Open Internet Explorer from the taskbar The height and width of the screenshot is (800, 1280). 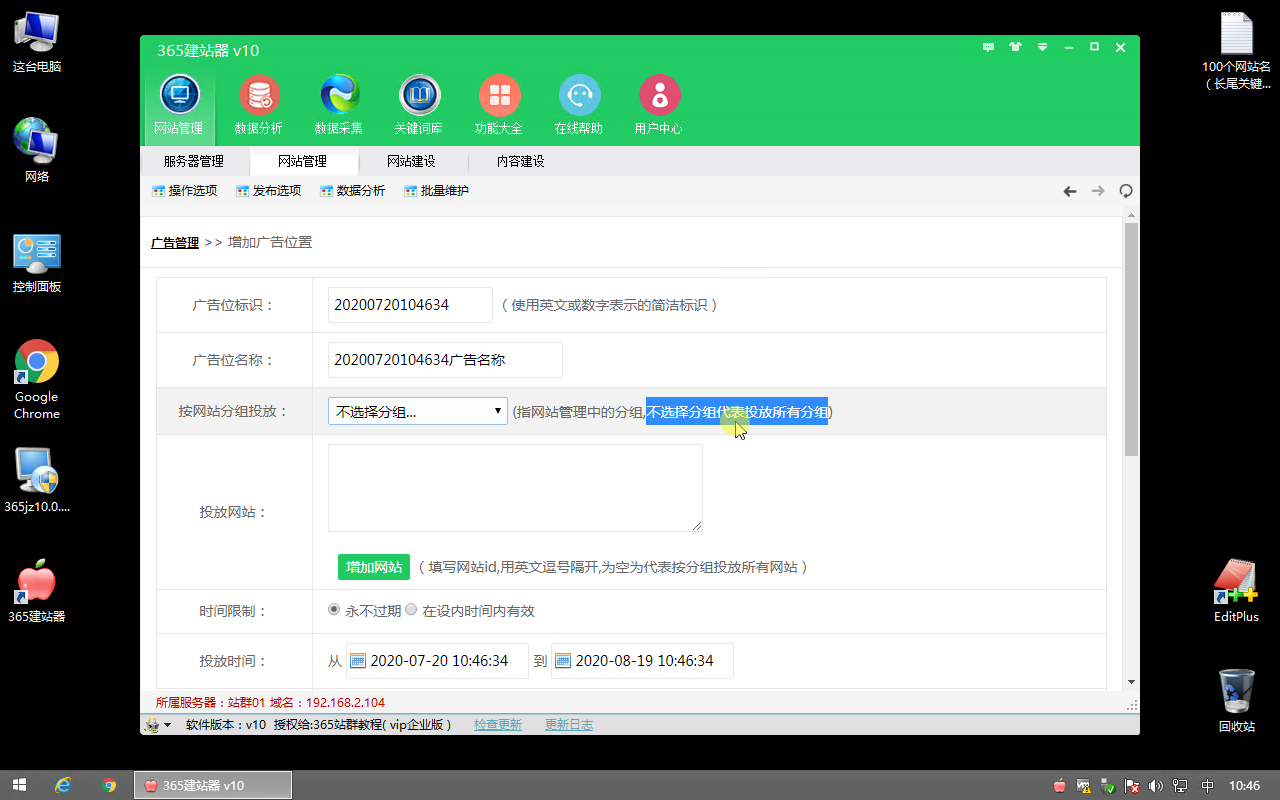click(63, 785)
